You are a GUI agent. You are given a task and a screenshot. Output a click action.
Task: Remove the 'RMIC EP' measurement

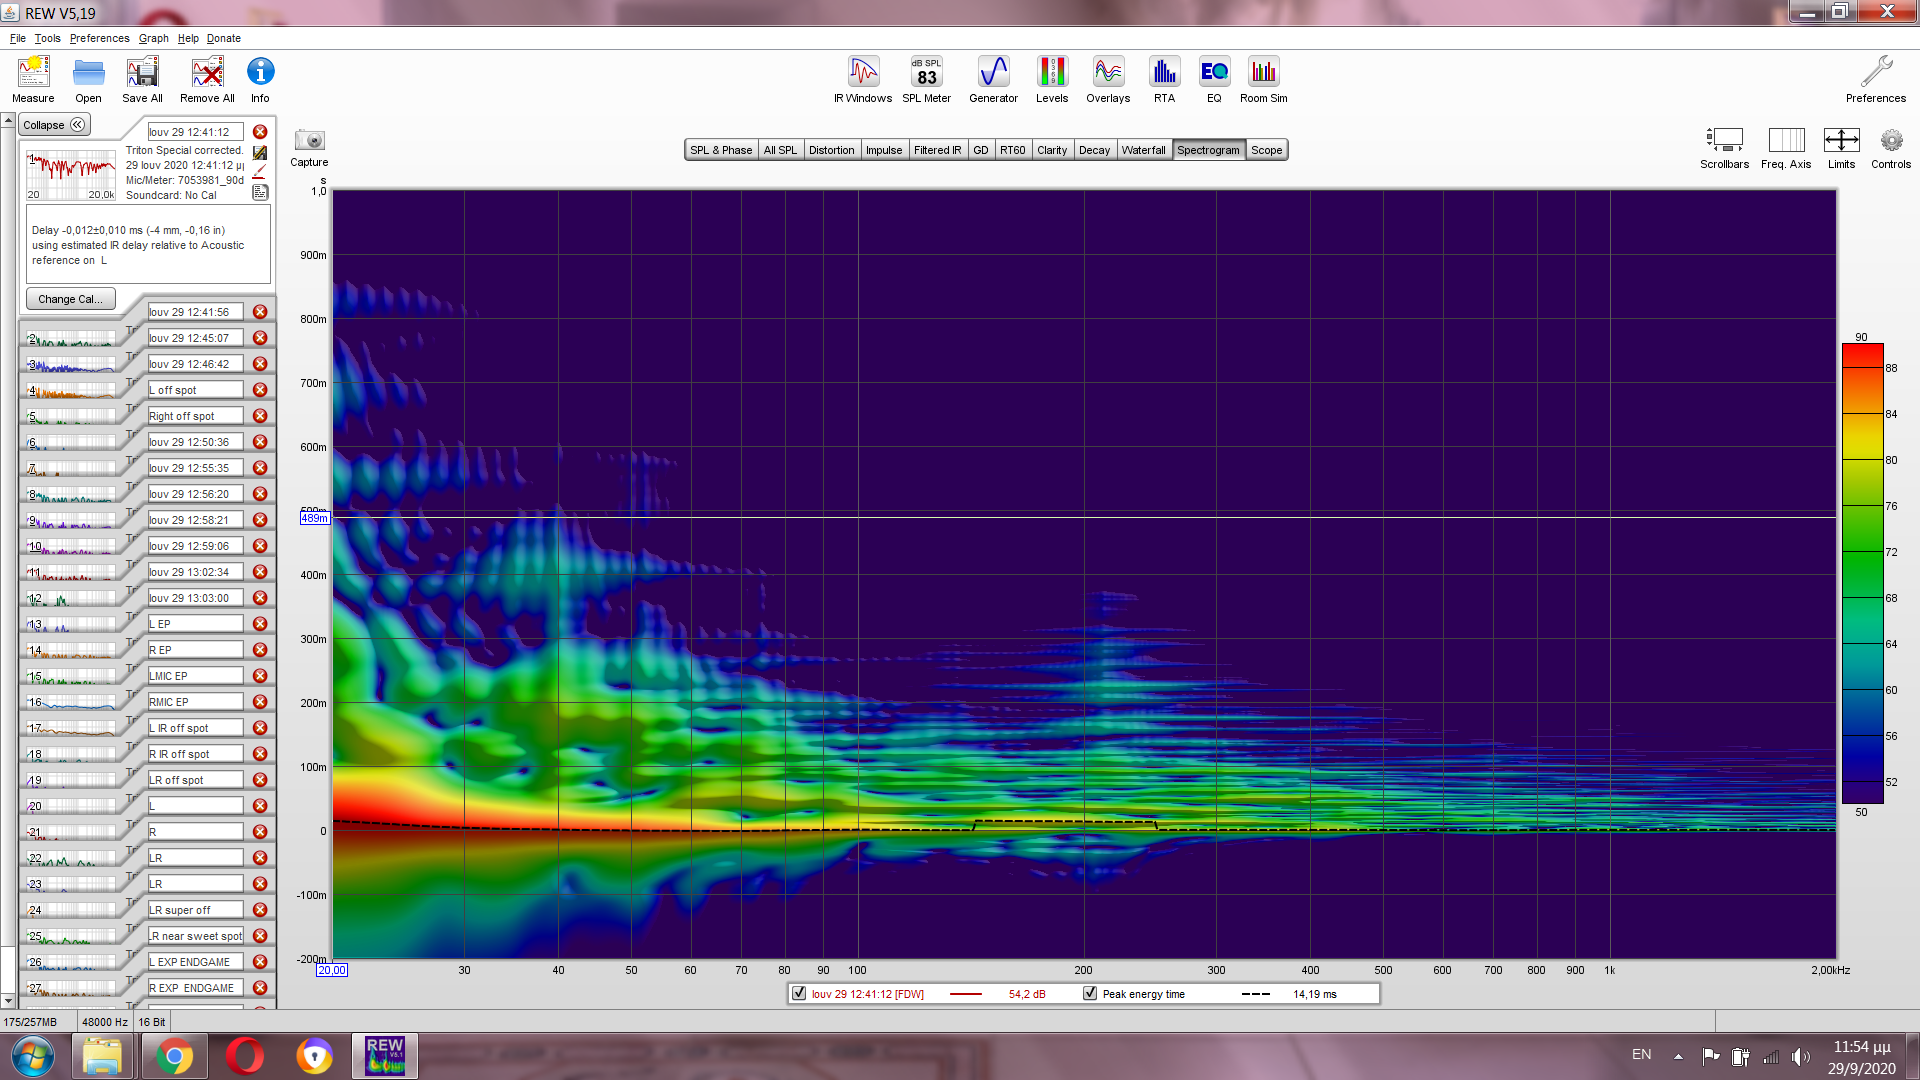260,702
